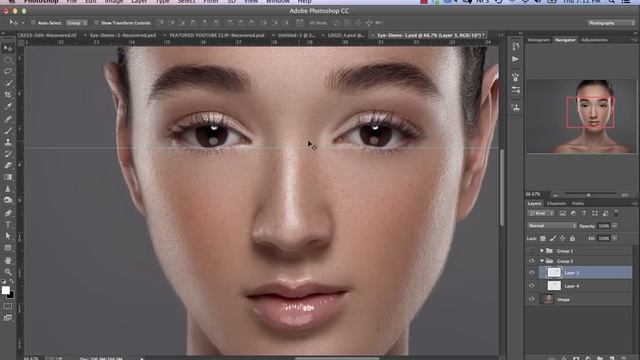Select the Type tool
The width and height of the screenshot is (640, 360).
point(8,224)
